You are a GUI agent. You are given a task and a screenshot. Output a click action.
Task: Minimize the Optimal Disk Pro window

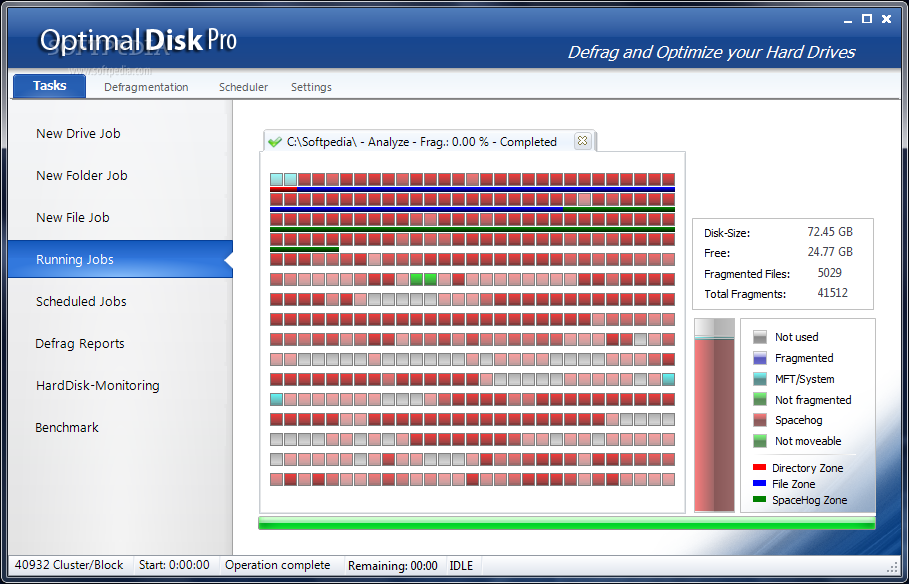point(848,20)
